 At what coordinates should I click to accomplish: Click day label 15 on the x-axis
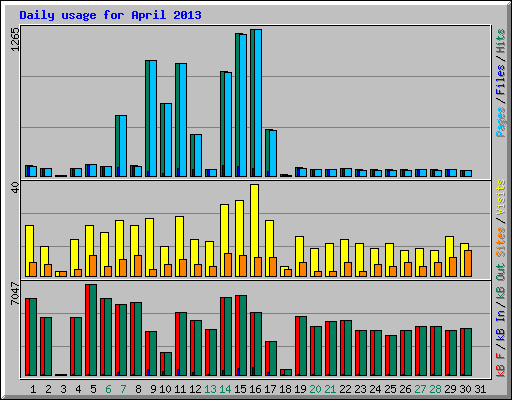click(240, 389)
